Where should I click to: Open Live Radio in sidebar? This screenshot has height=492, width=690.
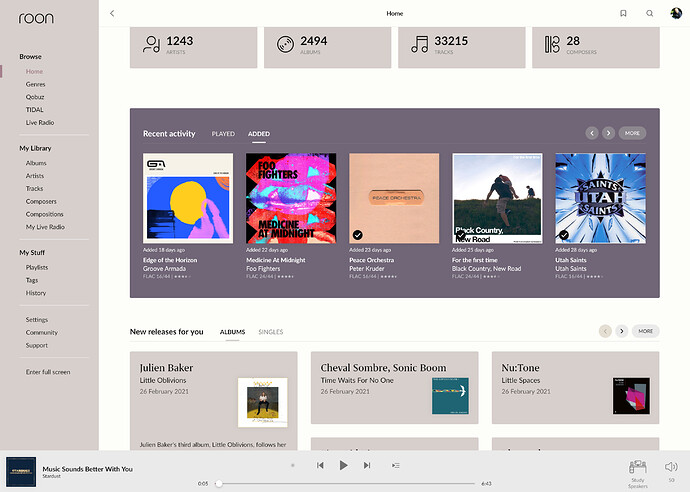[40, 122]
